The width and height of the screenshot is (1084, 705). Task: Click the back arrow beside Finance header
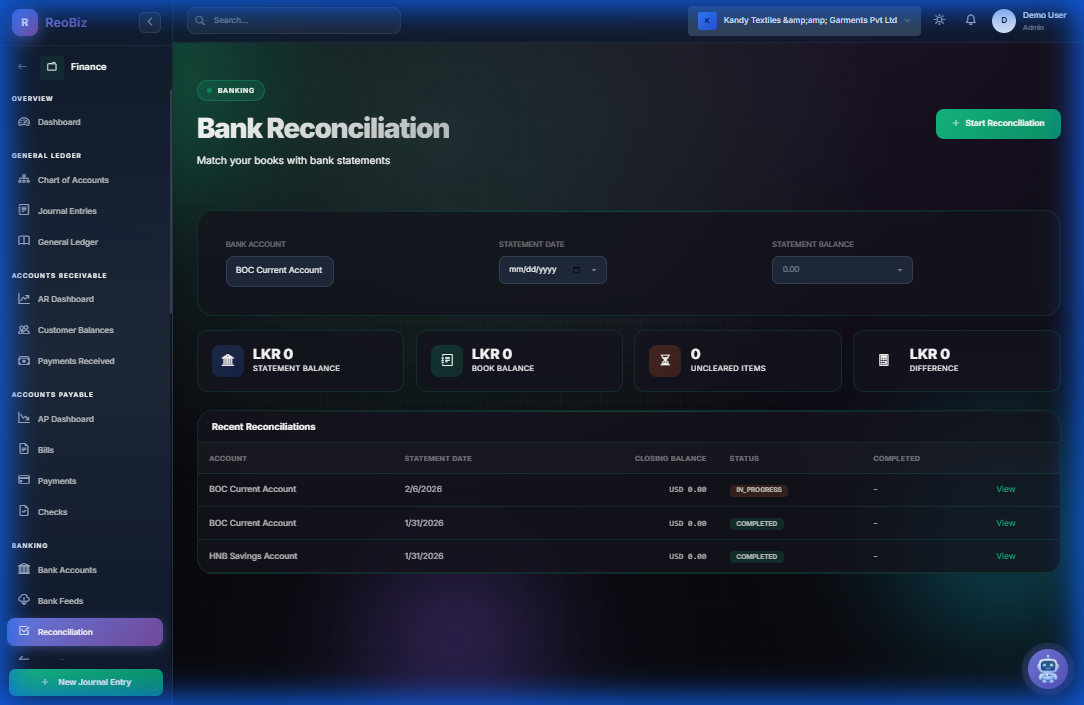[20, 66]
